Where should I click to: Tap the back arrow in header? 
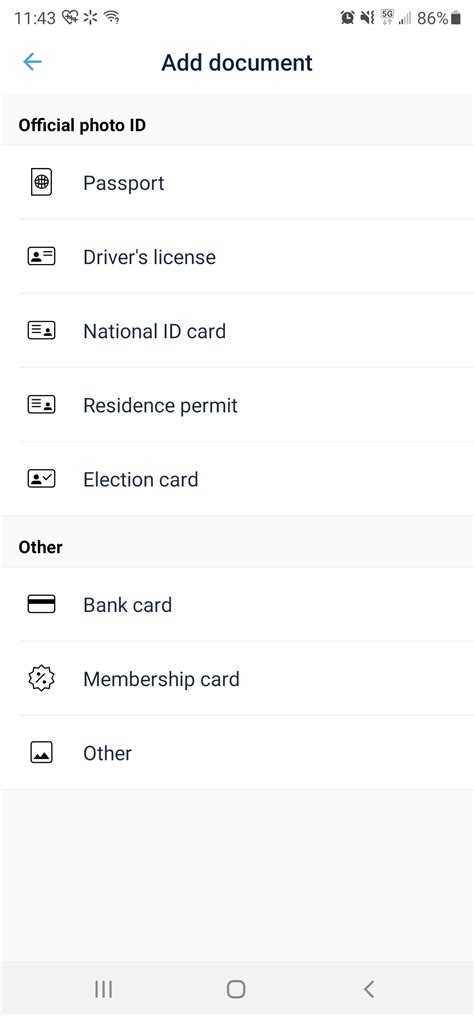click(32, 62)
